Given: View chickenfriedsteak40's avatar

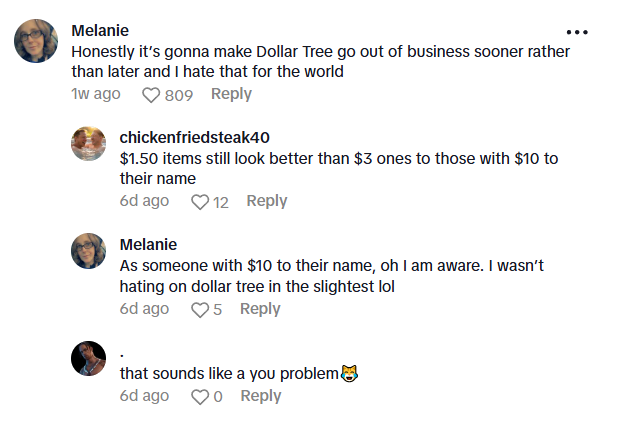Looking at the screenshot, I should click(89, 144).
